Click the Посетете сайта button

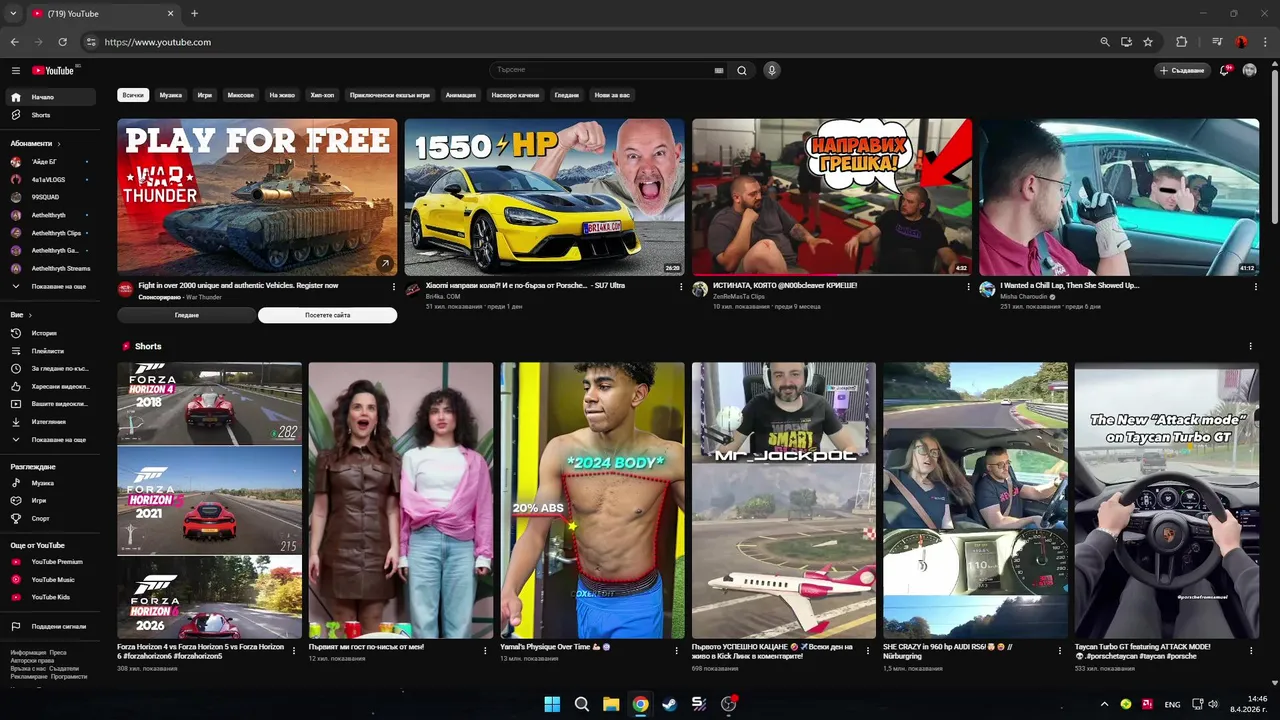(x=328, y=315)
